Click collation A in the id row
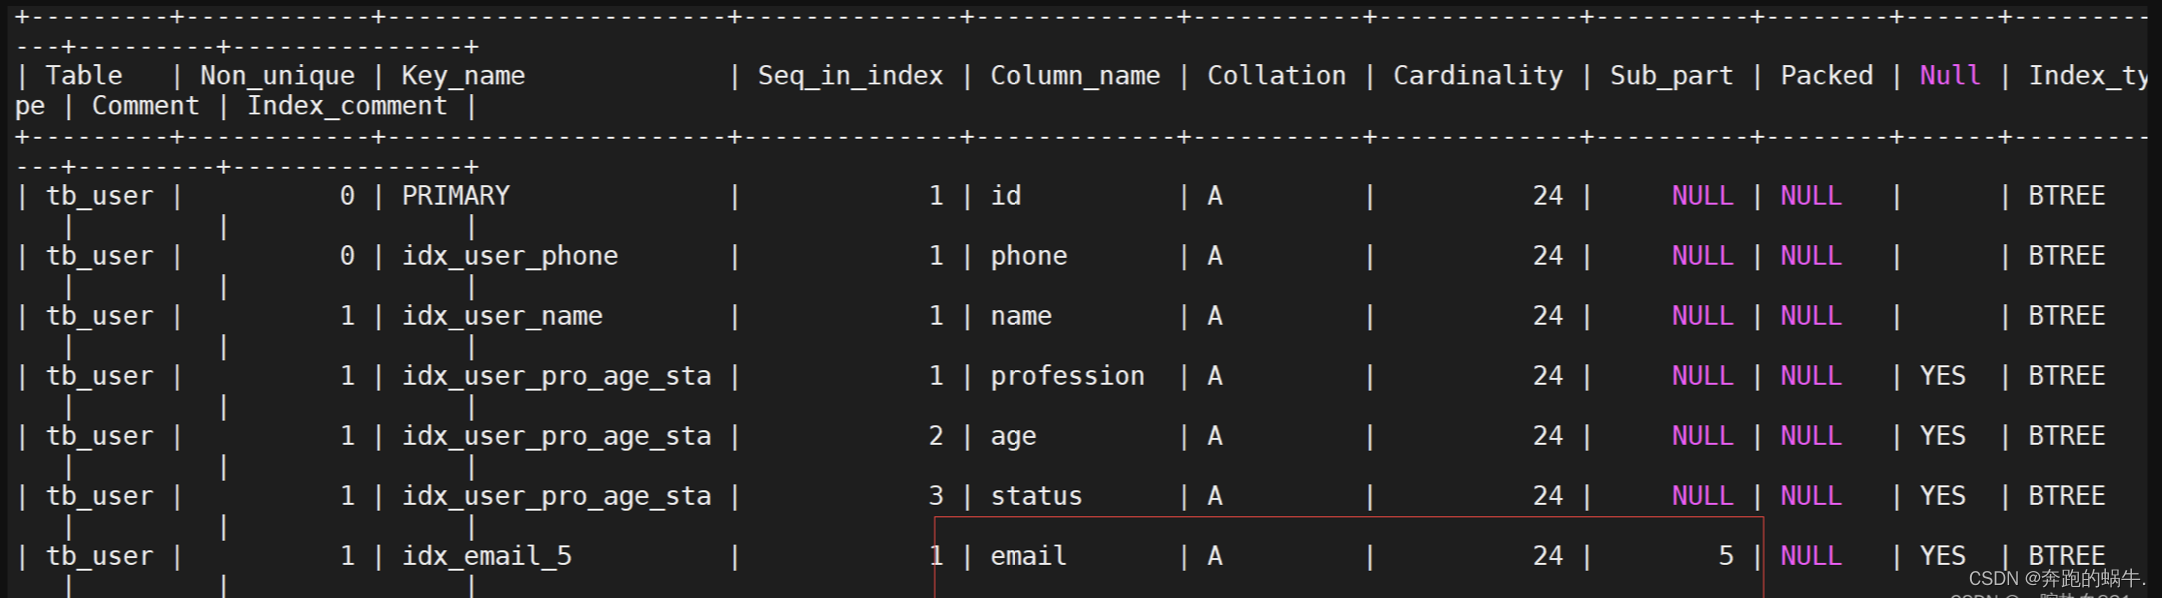2162x598 pixels. pos(1215,196)
